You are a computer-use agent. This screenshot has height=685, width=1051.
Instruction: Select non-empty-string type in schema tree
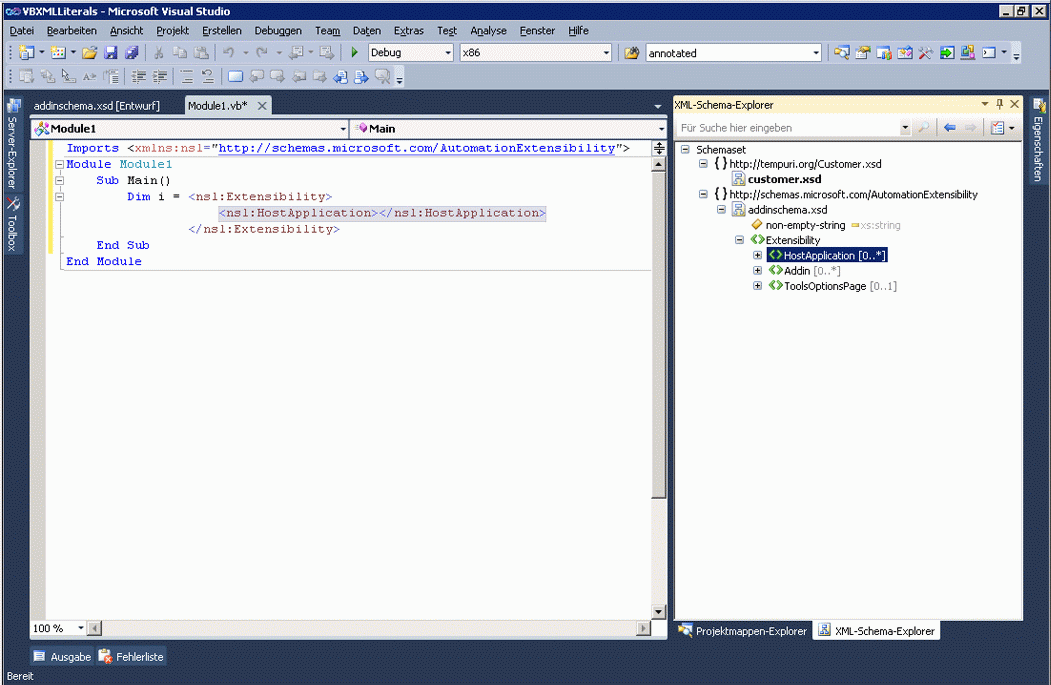click(x=805, y=225)
